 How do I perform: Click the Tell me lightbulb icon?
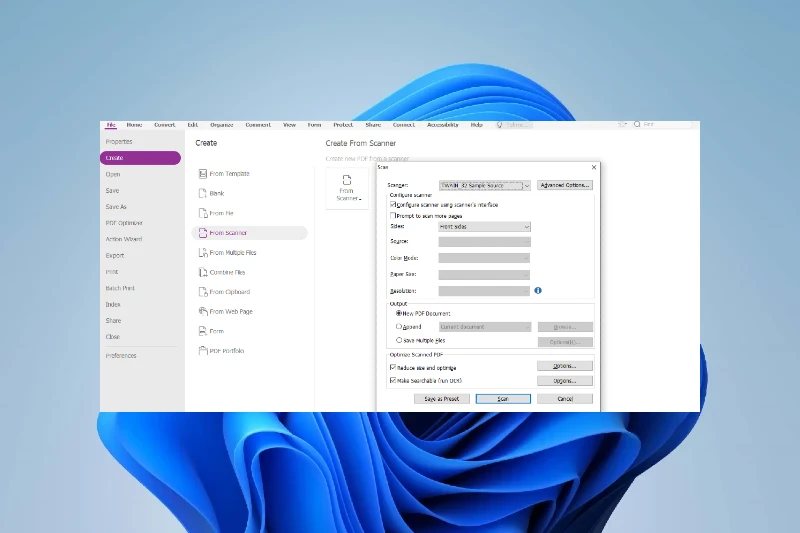(499, 124)
